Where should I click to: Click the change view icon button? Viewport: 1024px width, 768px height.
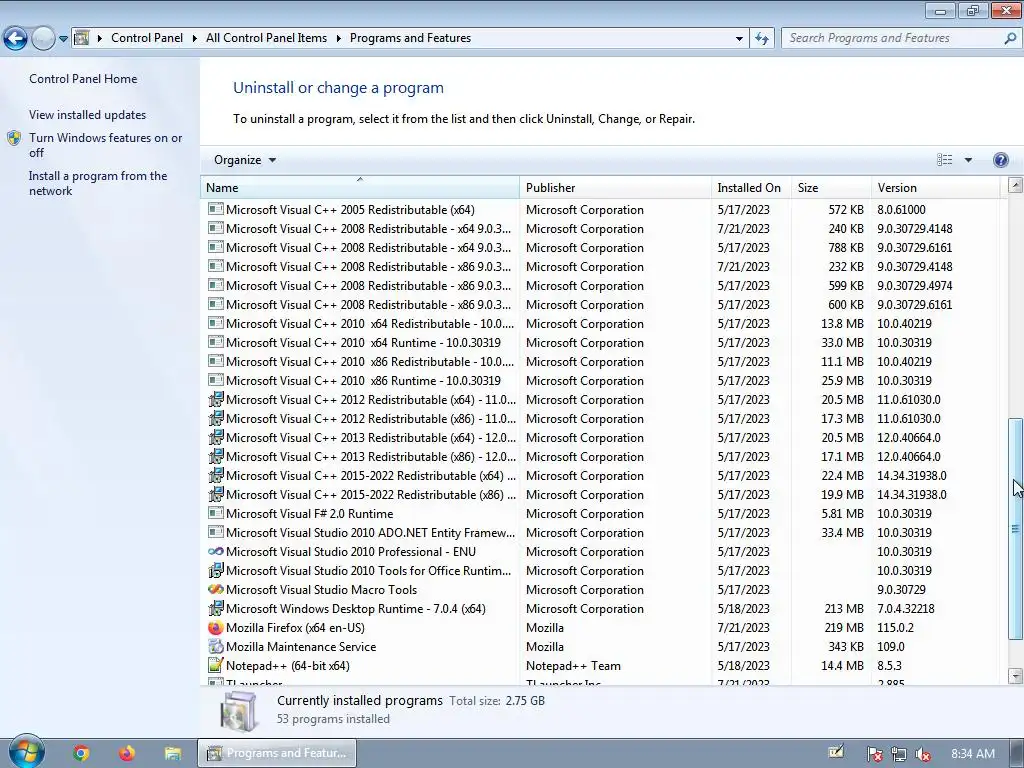pos(944,160)
